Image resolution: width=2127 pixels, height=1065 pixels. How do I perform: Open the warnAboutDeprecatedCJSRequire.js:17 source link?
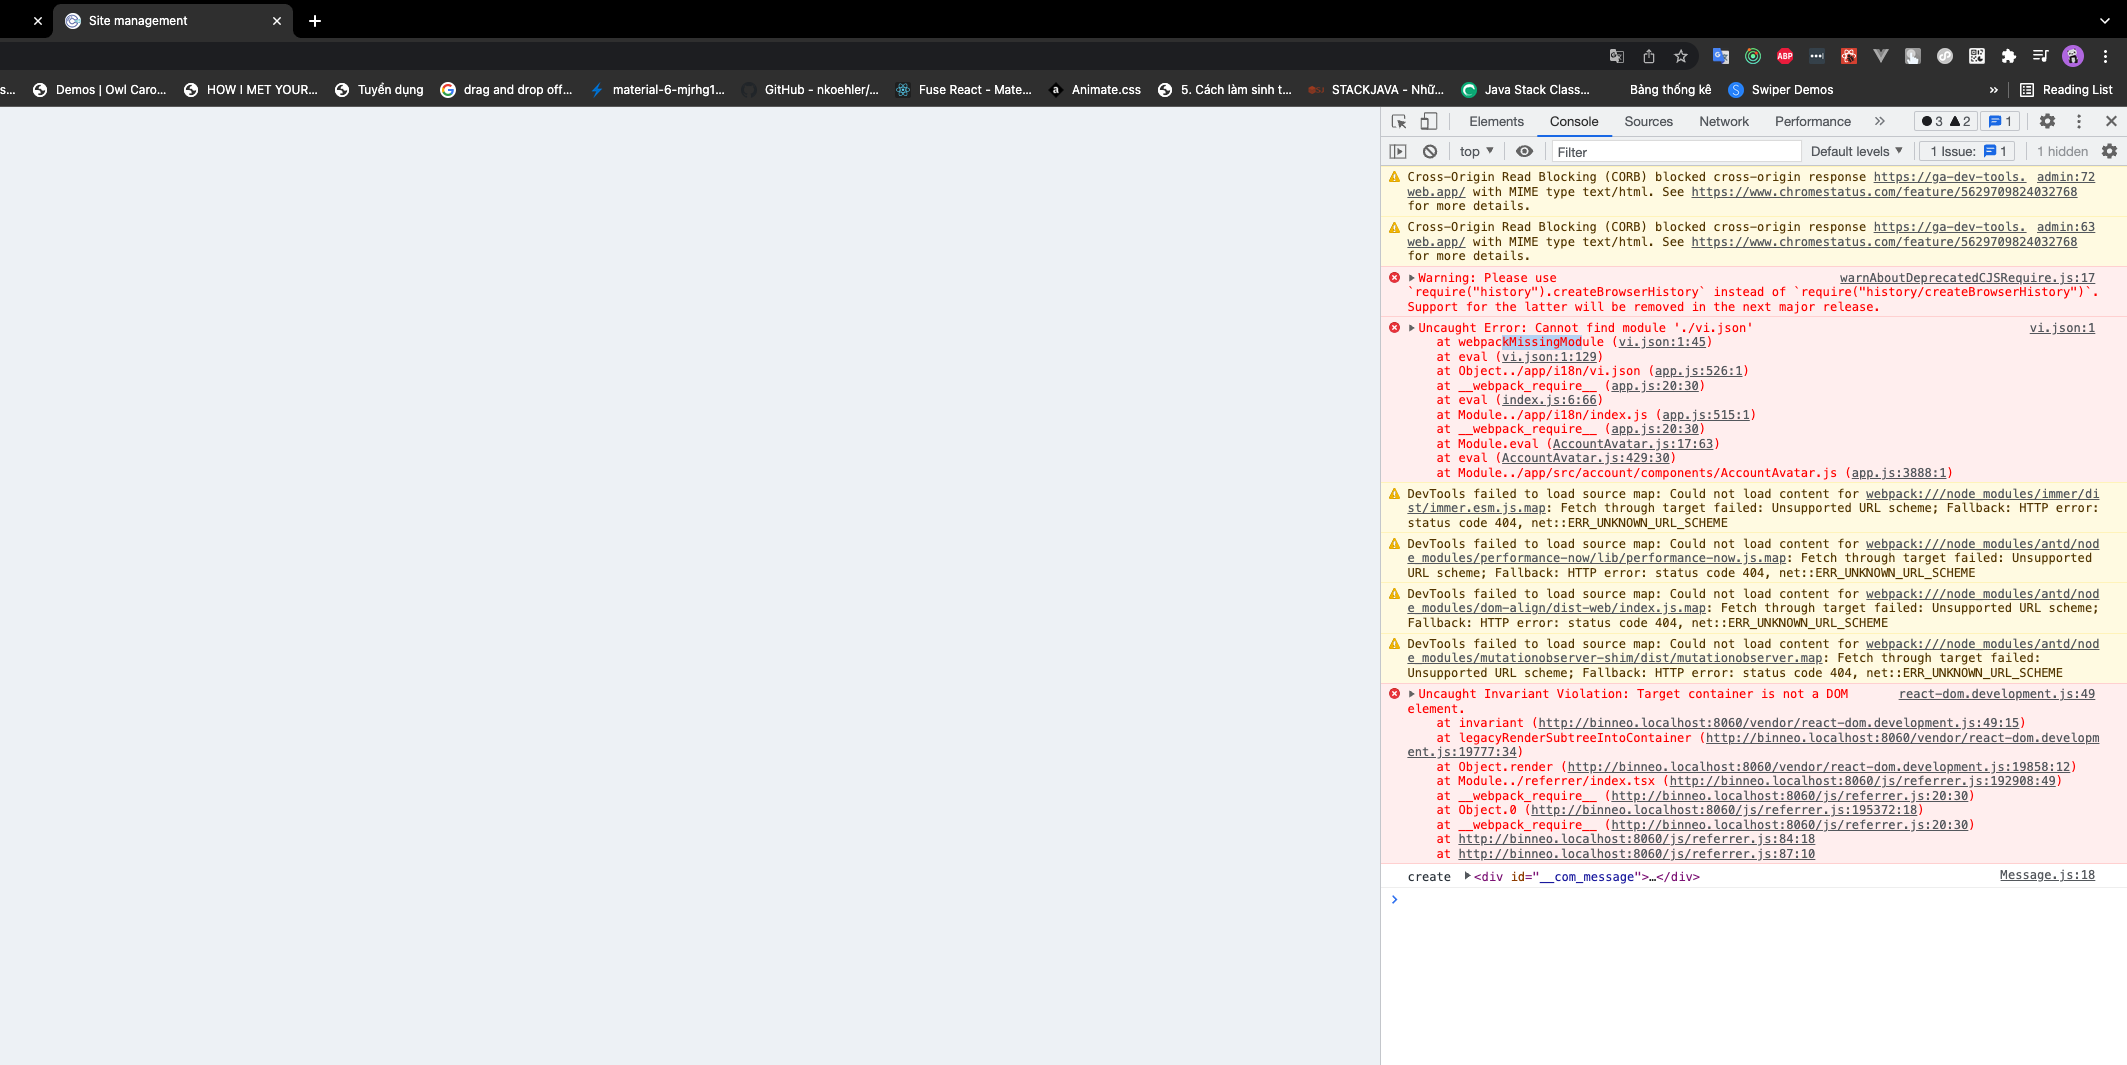1966,278
